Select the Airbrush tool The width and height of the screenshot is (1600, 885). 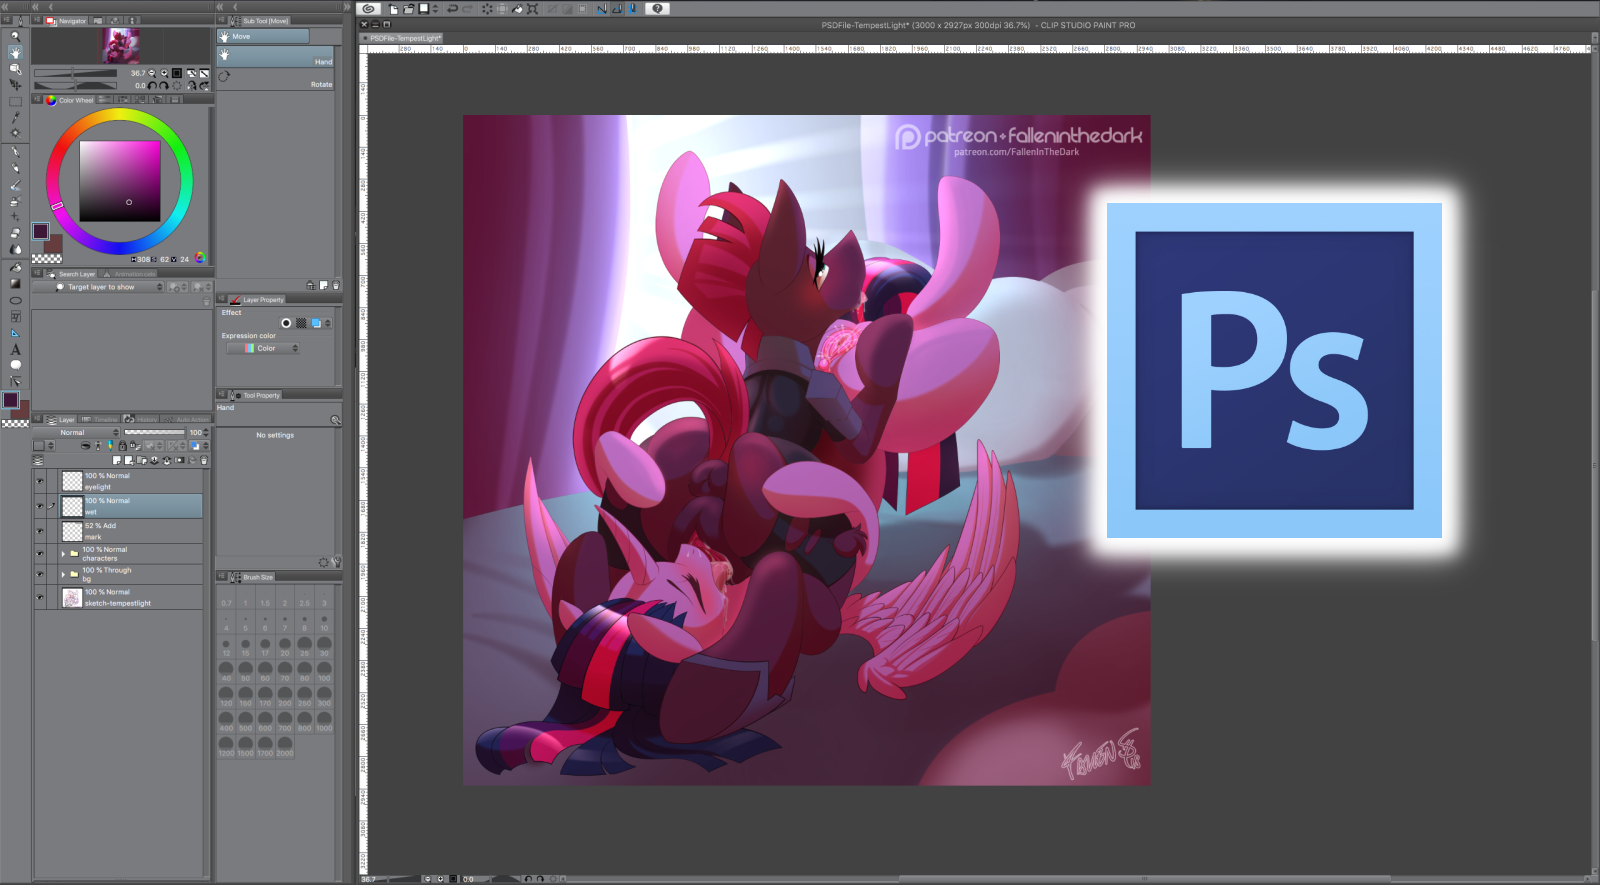pos(15,201)
